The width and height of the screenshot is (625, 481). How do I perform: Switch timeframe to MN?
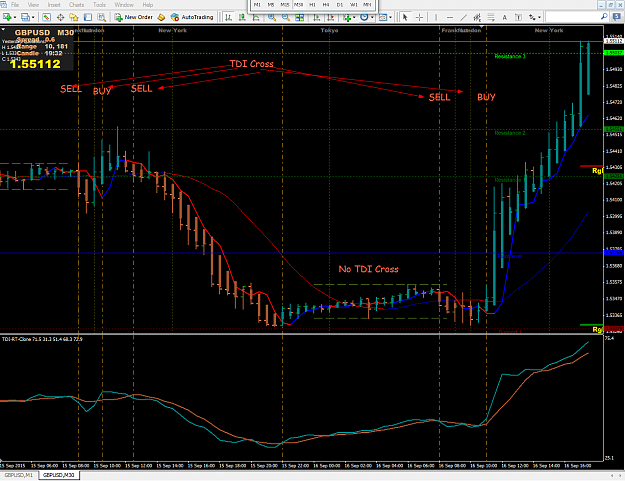click(367, 4)
